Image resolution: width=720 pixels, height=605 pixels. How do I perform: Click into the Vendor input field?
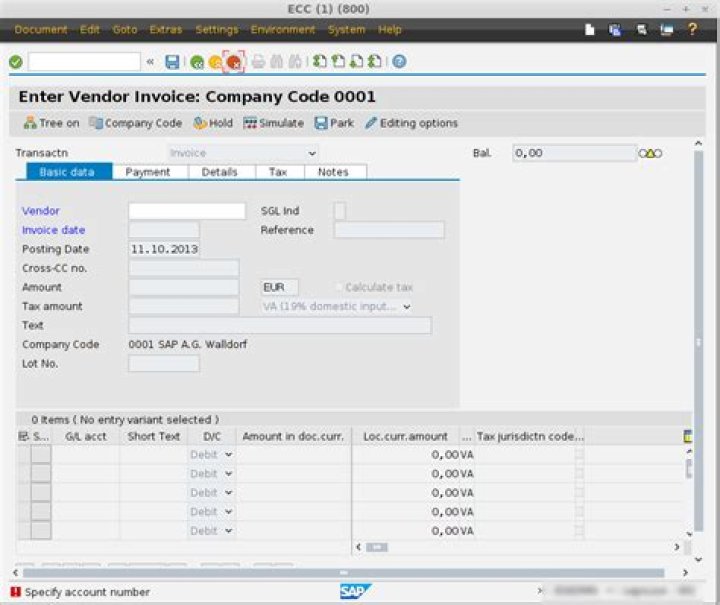coord(186,211)
